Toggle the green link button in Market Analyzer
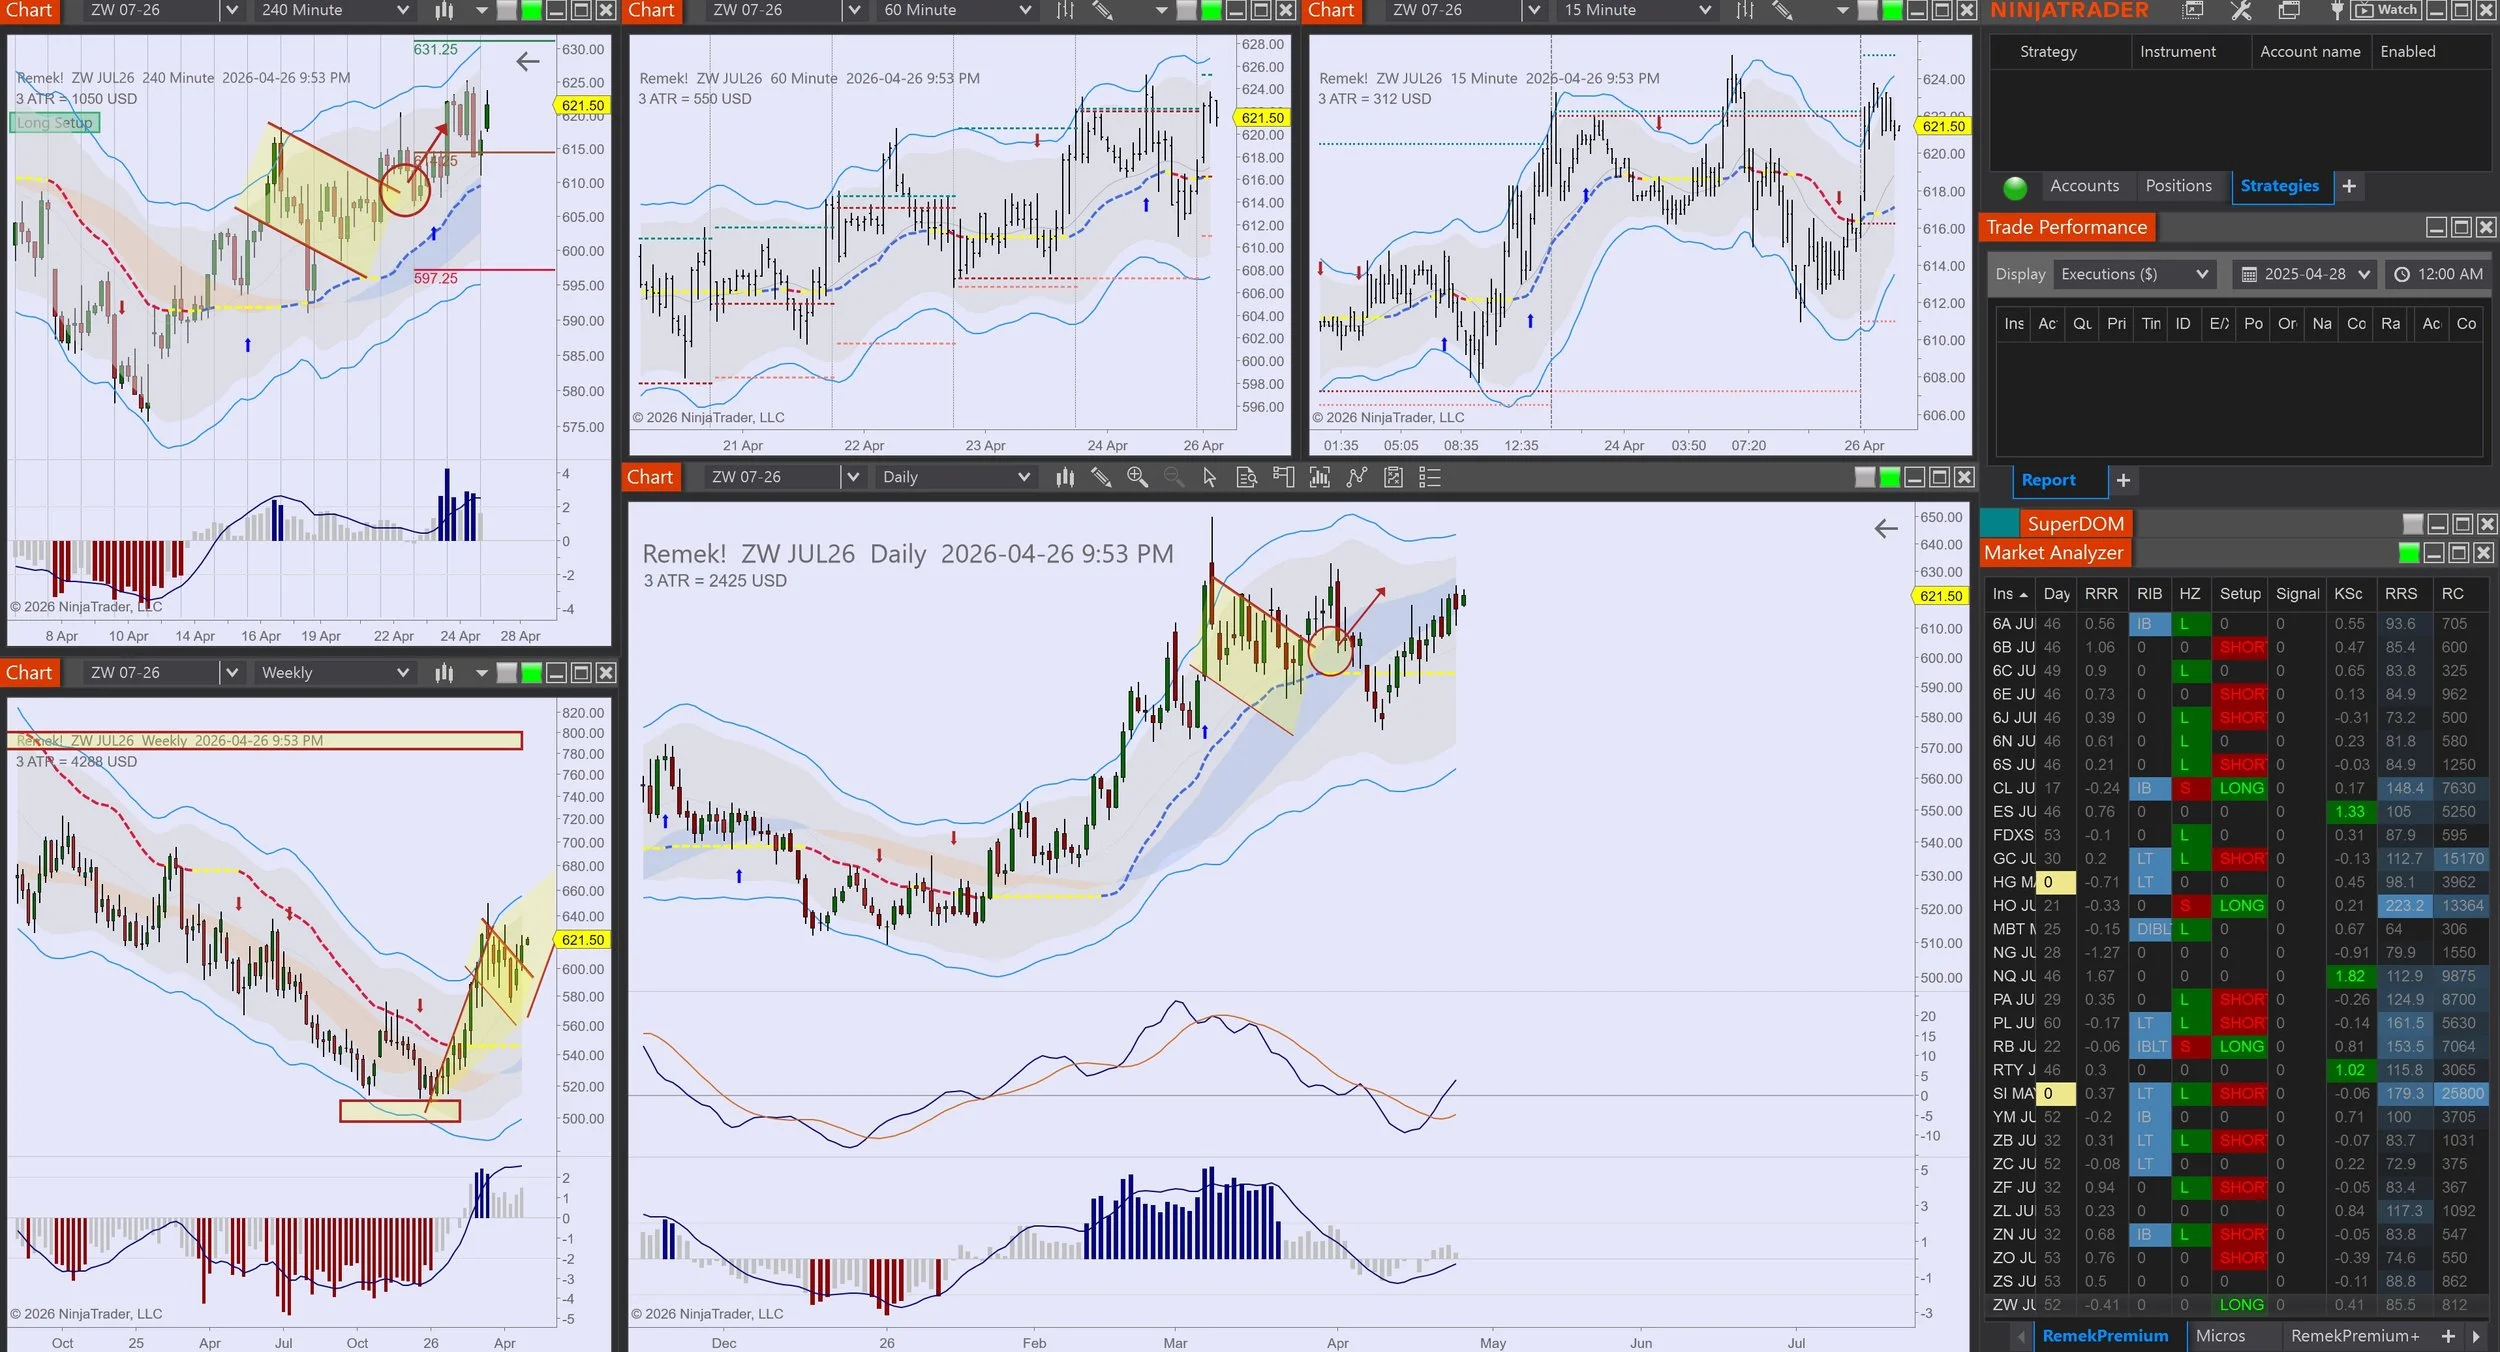 point(2409,553)
